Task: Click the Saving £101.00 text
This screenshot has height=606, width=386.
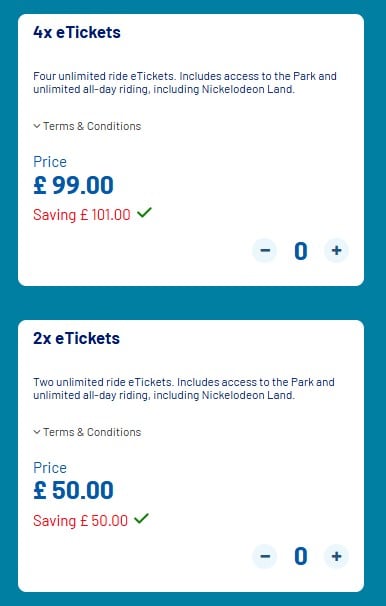Action: (x=82, y=214)
